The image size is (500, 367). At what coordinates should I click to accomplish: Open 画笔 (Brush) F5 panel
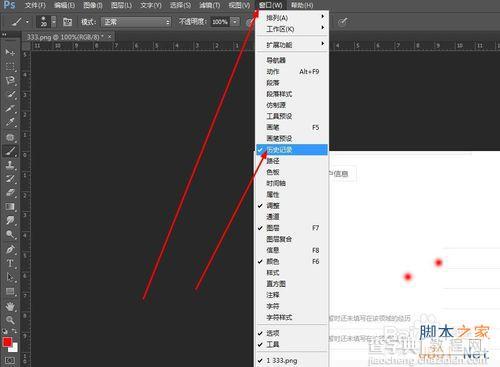tap(292, 127)
